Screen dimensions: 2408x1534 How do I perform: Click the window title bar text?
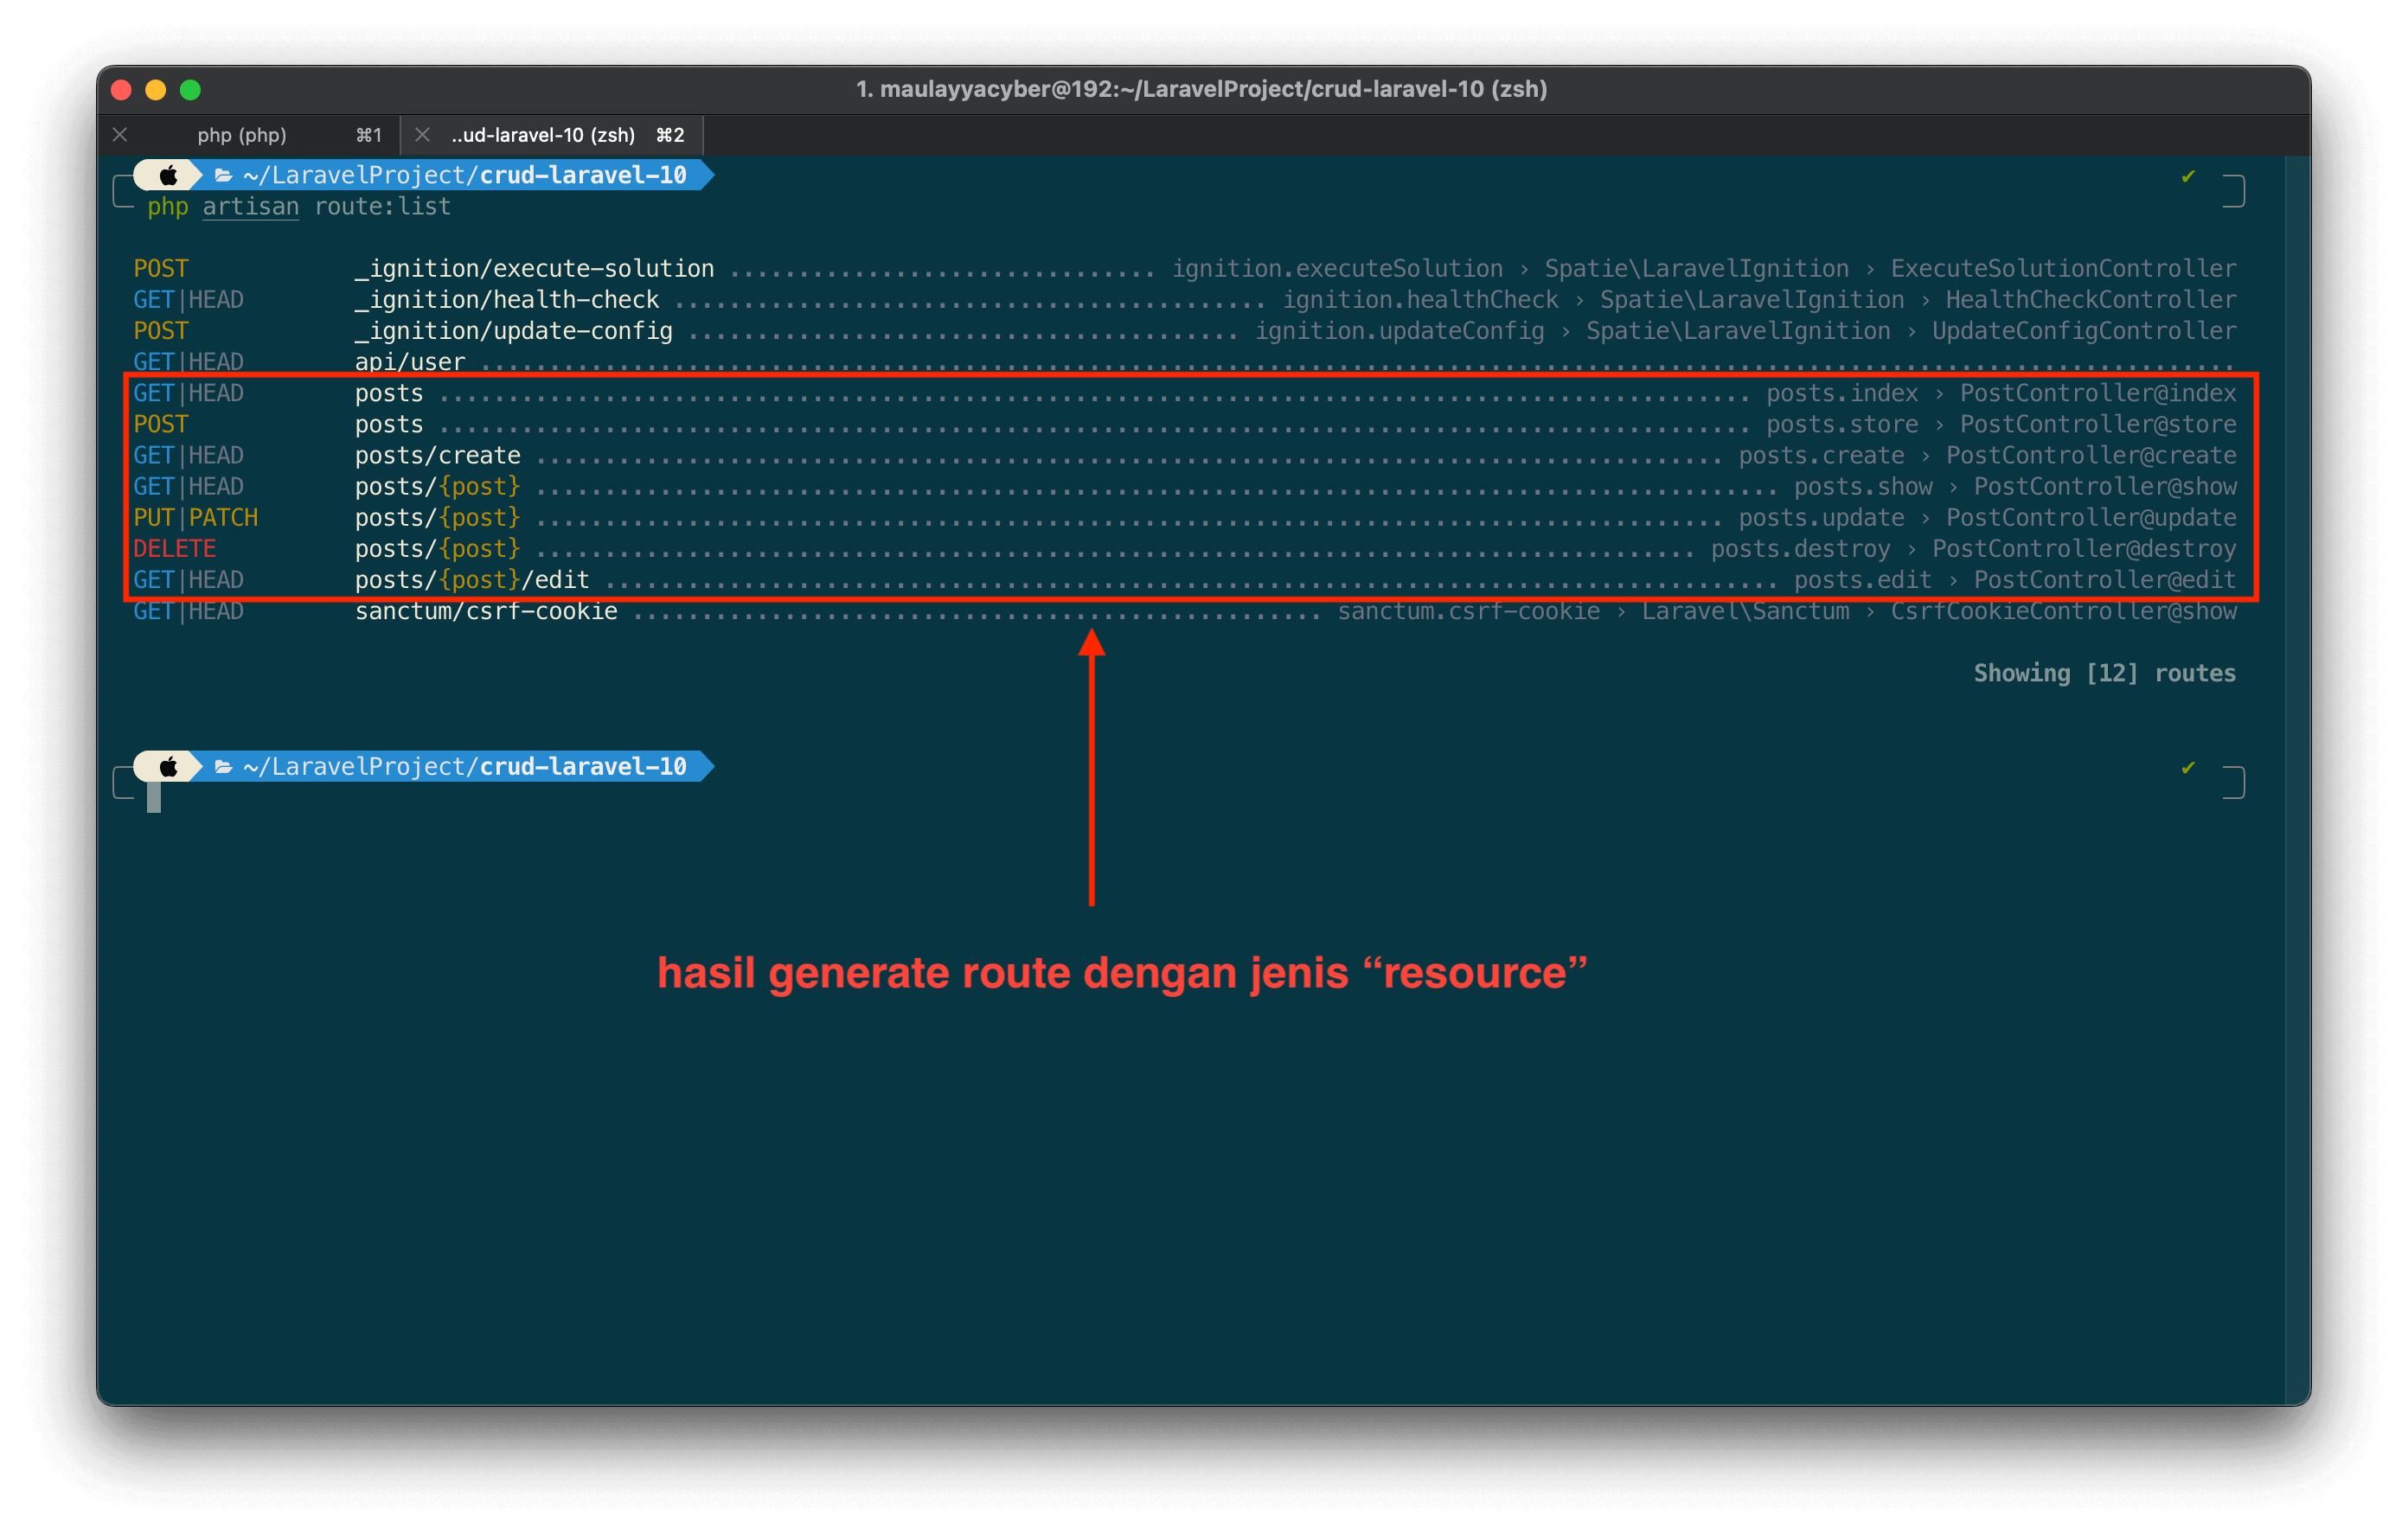(1201, 90)
